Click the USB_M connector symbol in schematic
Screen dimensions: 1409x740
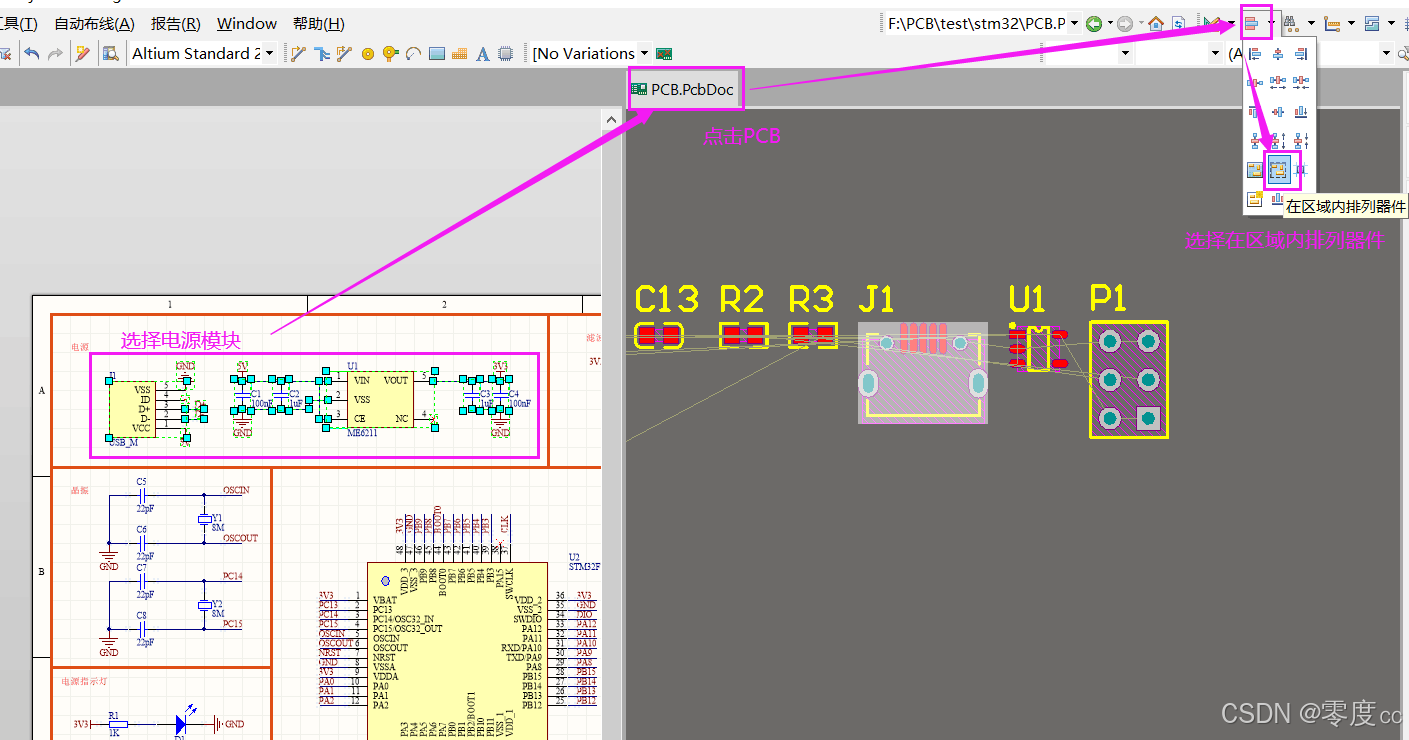point(131,407)
